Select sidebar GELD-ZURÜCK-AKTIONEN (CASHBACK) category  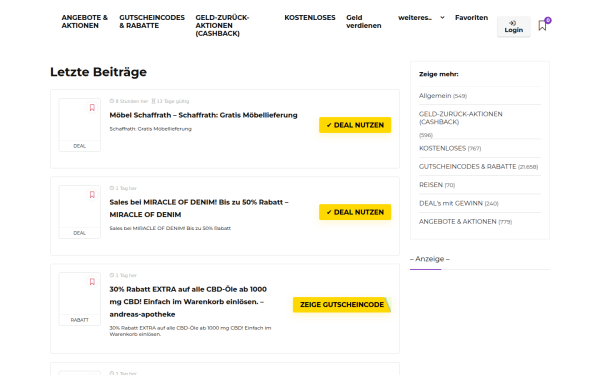pyautogui.click(x=460, y=118)
